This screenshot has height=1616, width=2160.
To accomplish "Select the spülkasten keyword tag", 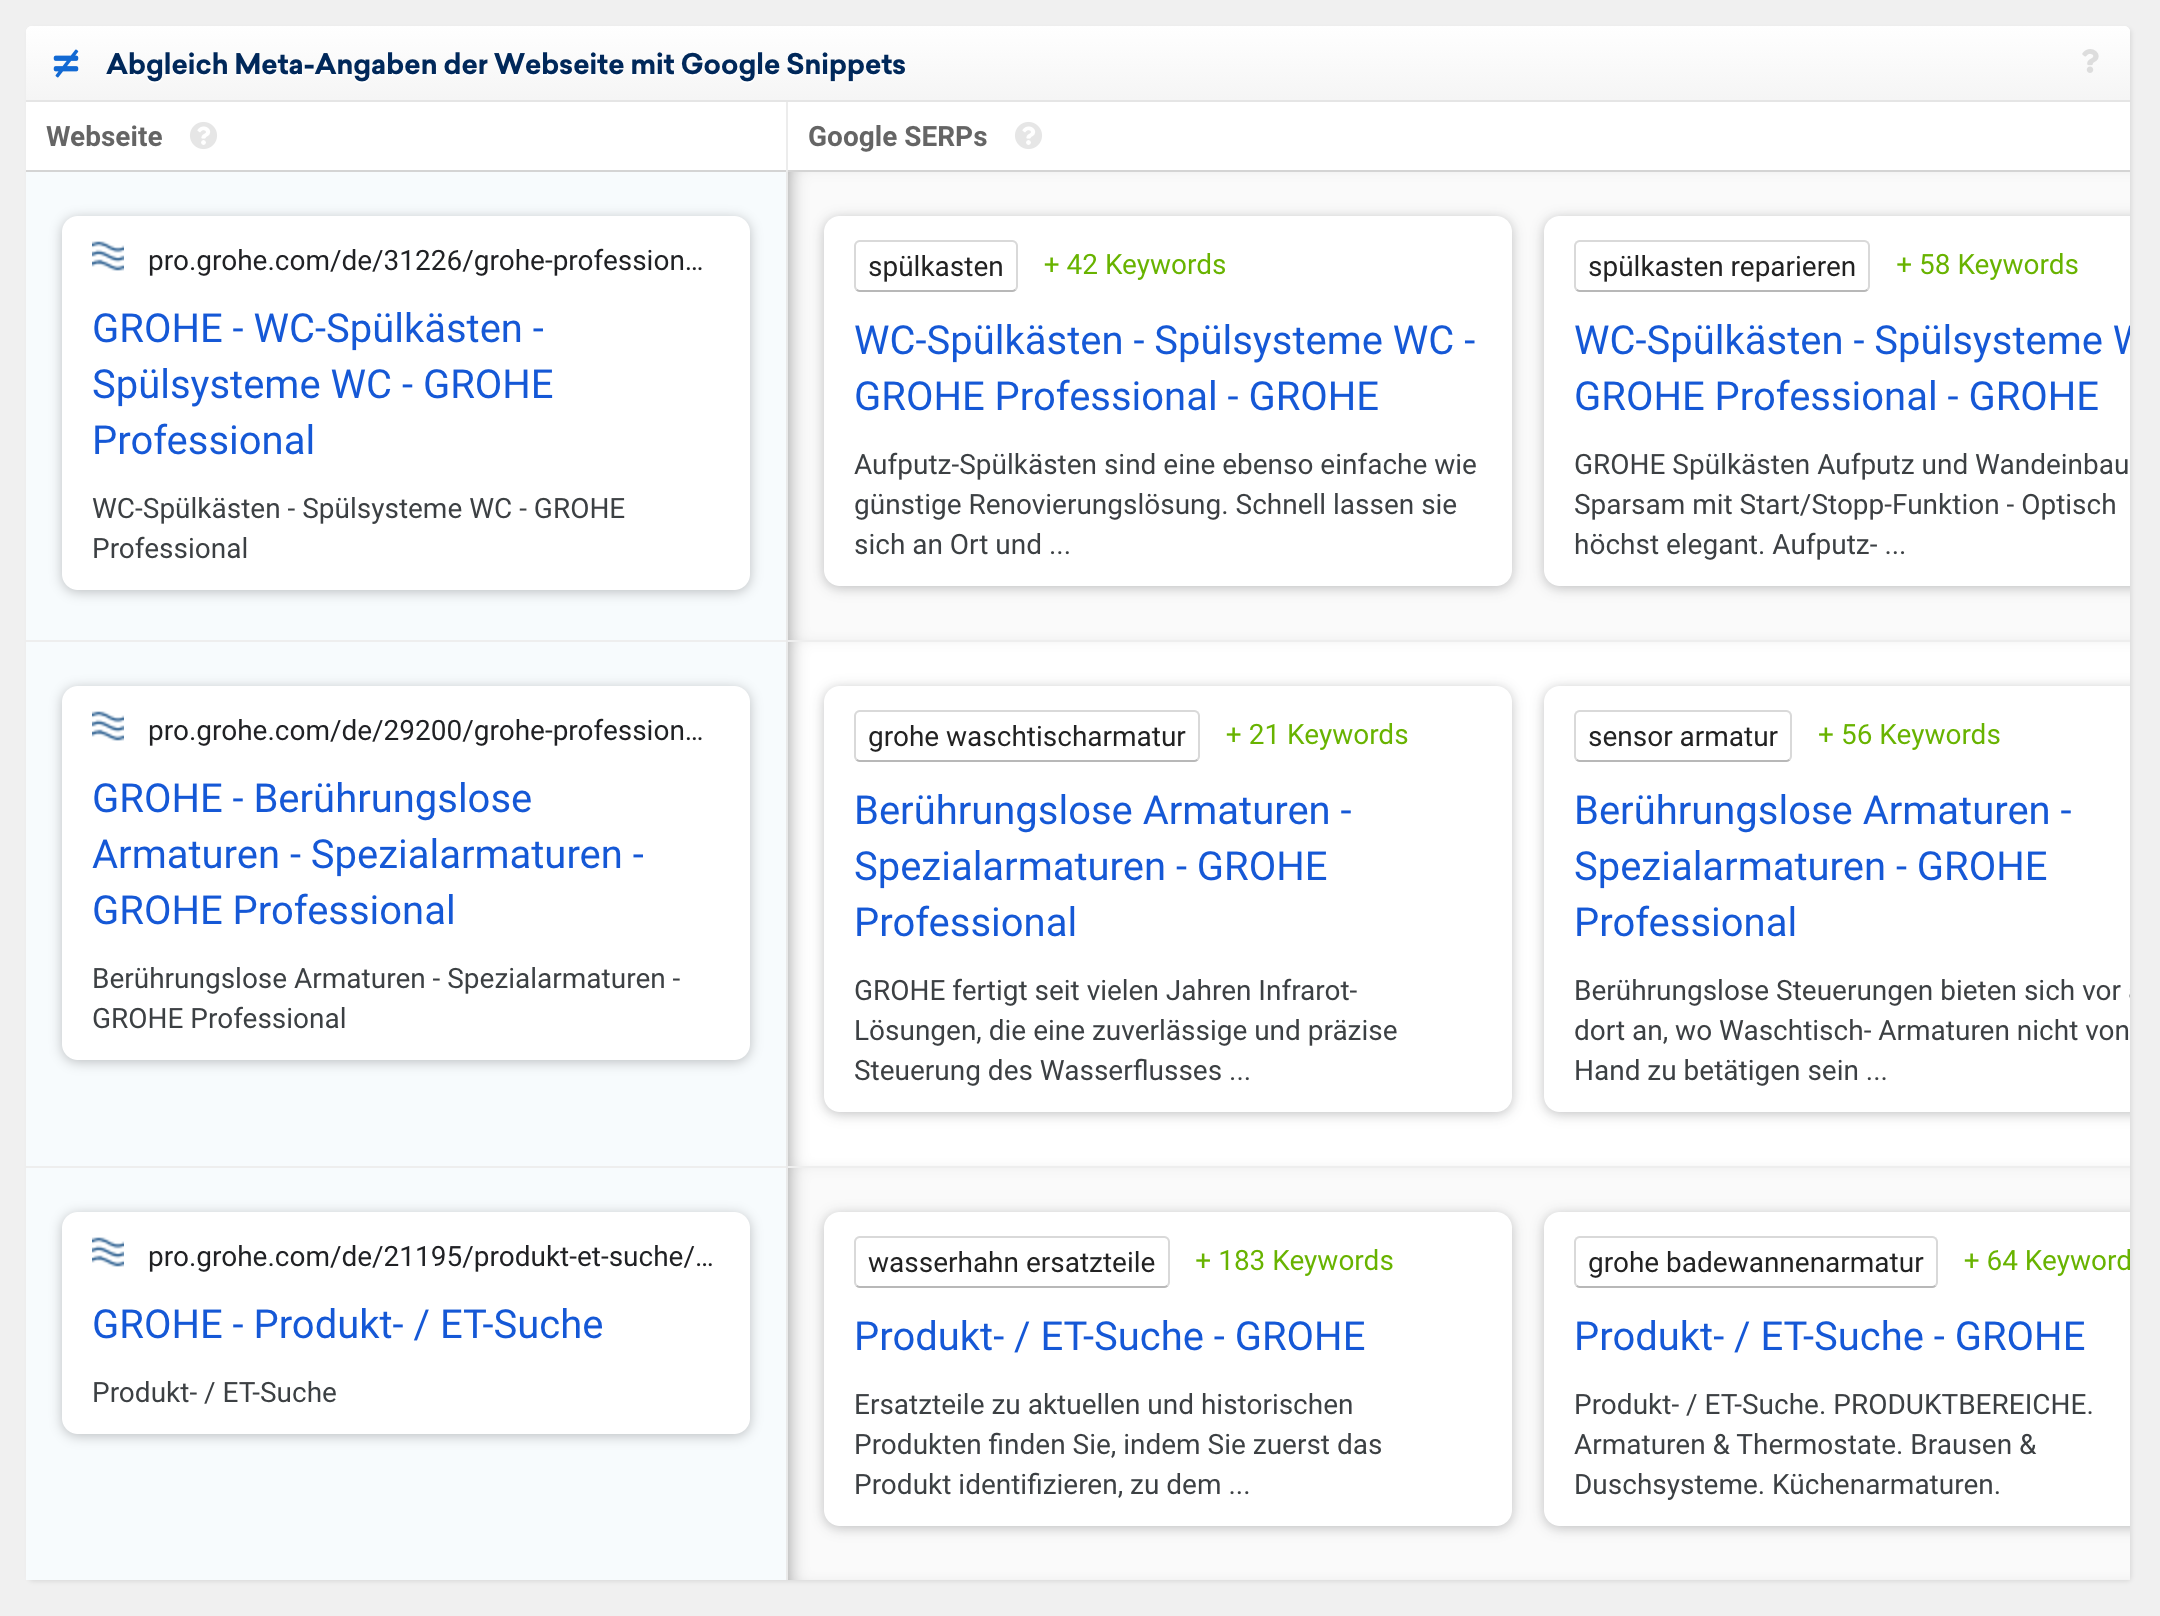I will [x=935, y=266].
